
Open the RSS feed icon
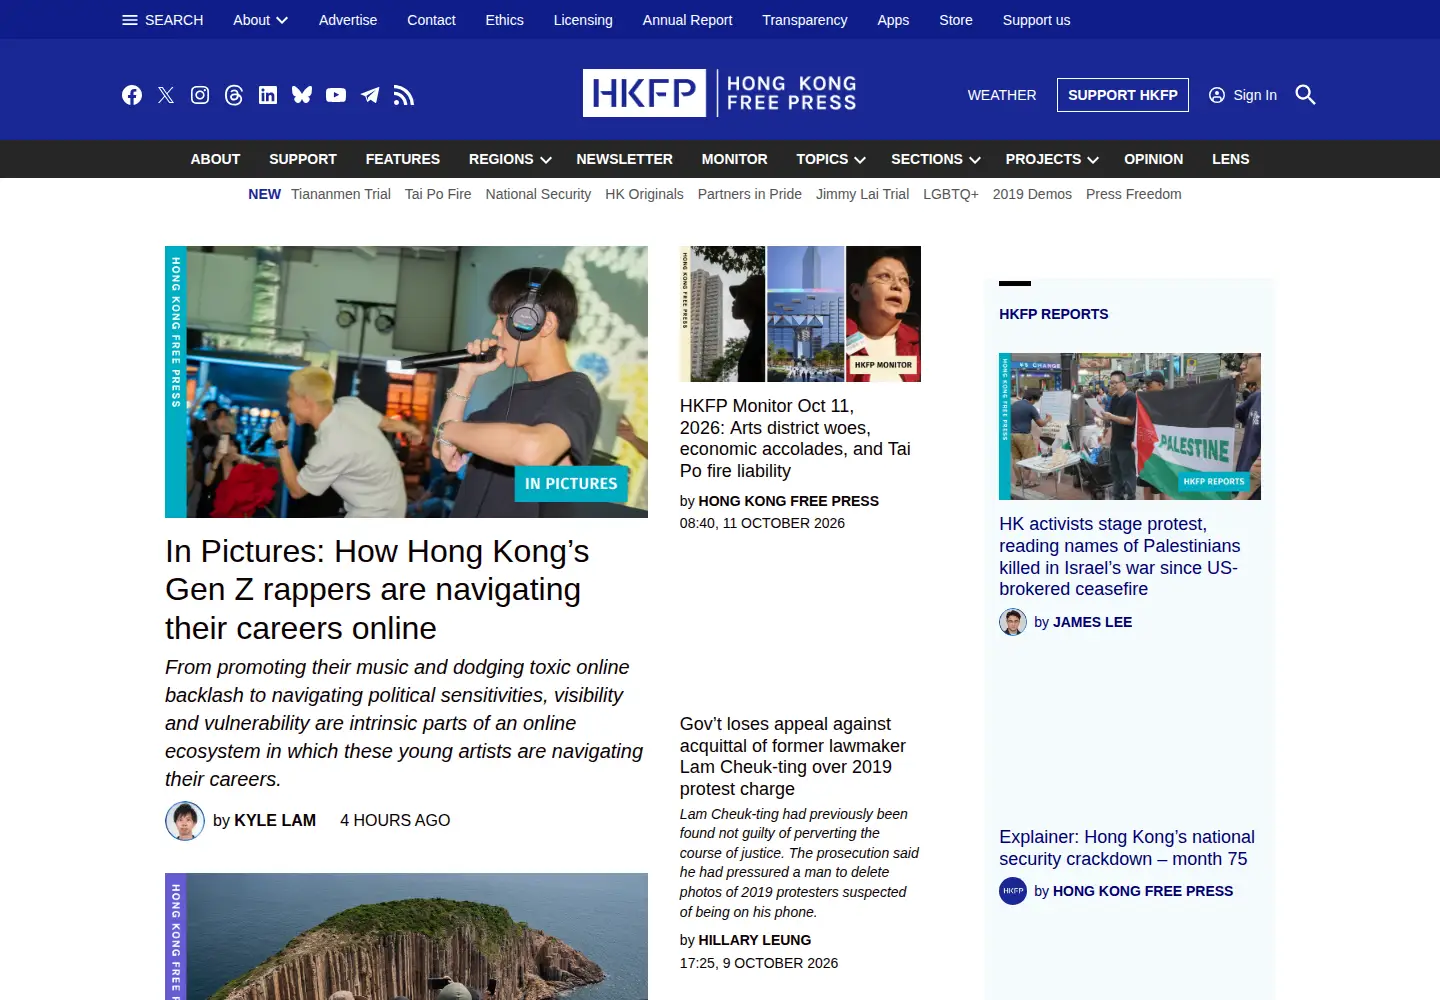tap(404, 95)
